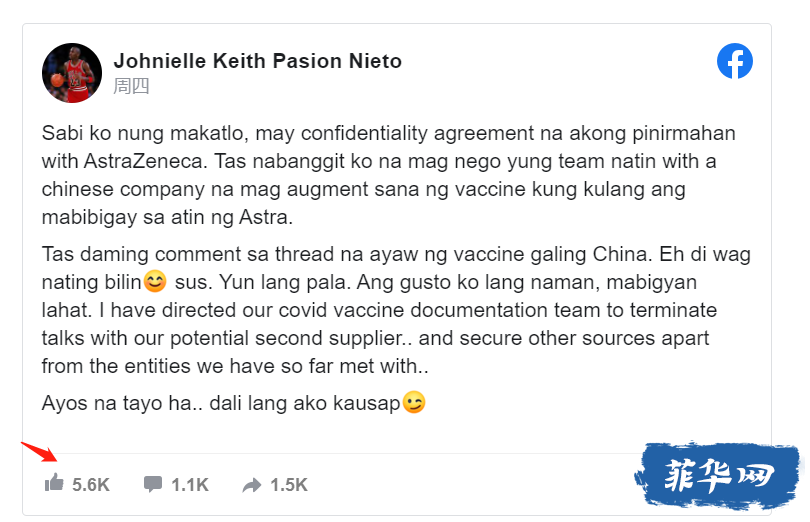Click the word "AstraZeneca" in the post
The image size is (810, 522).
145,161
